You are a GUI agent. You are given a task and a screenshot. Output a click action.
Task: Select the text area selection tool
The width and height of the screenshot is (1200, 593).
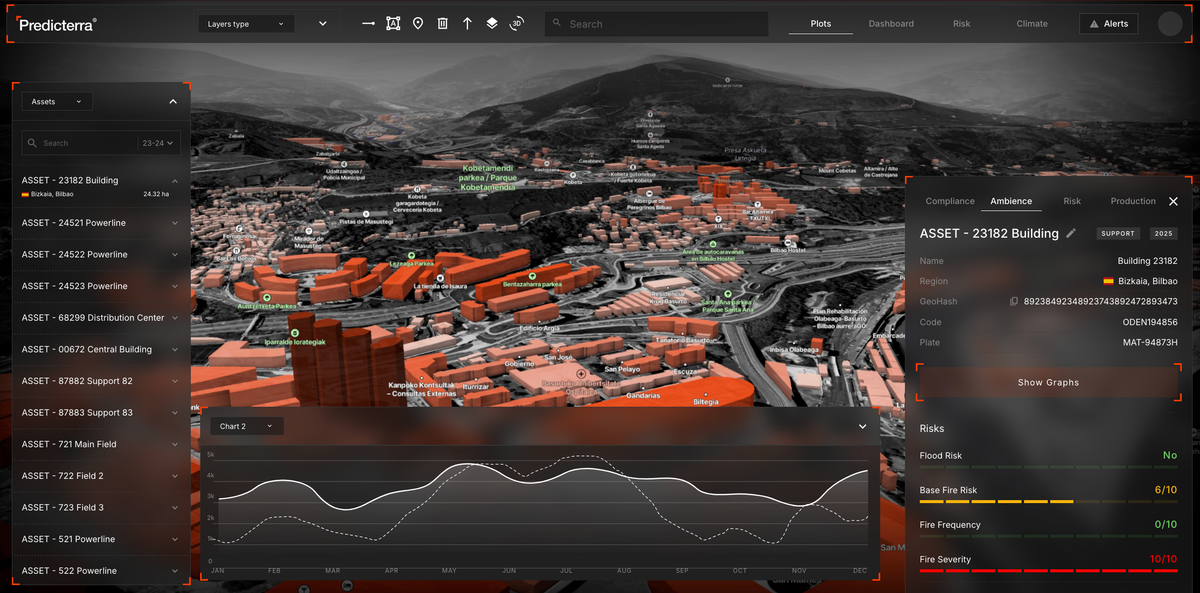[x=393, y=23]
